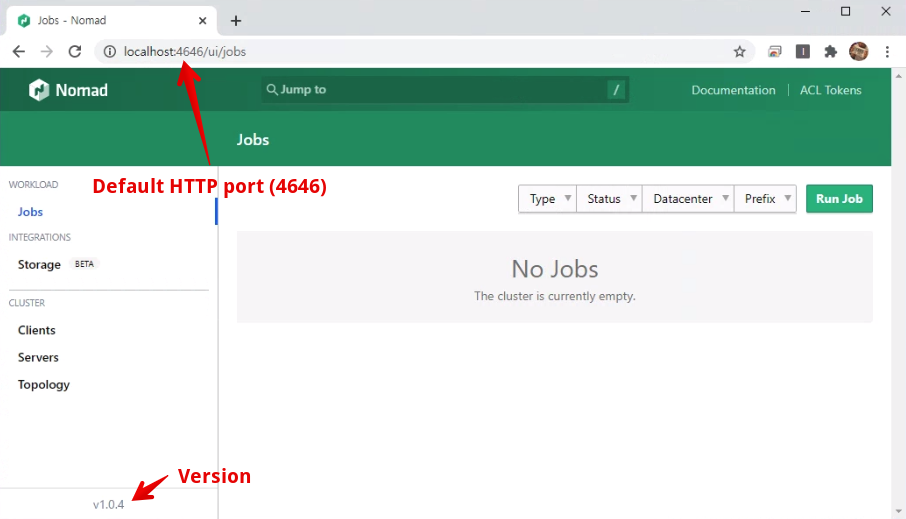Minimize the Chrome window

point(805,12)
